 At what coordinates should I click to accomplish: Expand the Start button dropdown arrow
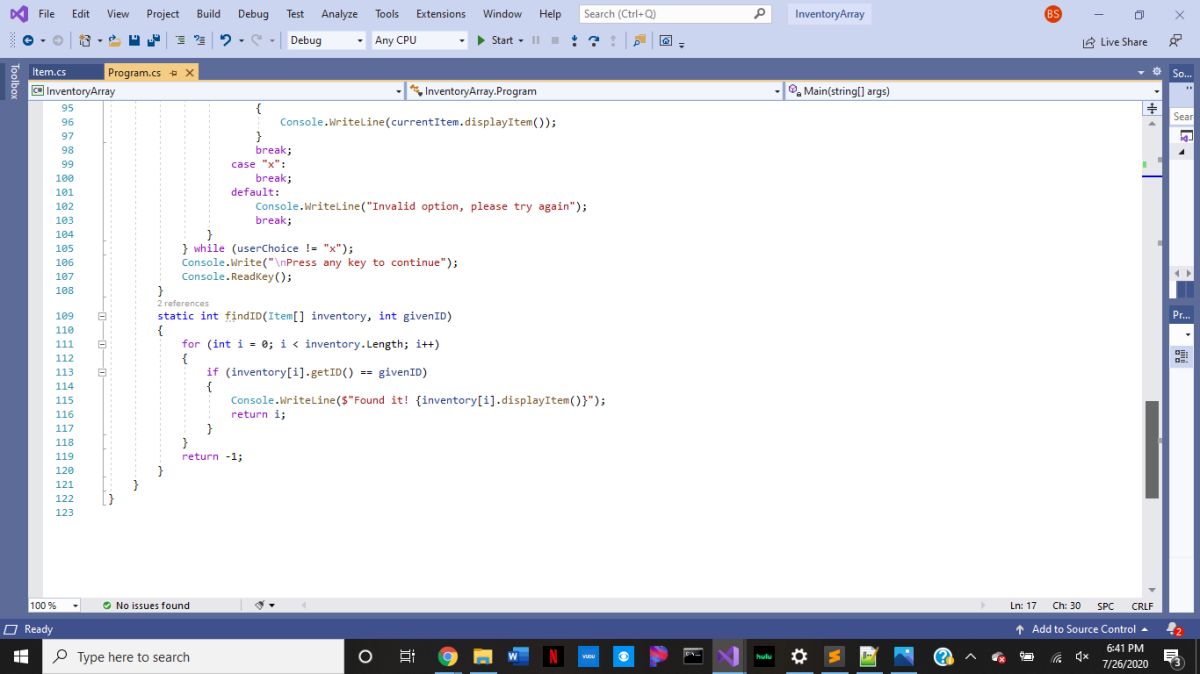pos(520,41)
